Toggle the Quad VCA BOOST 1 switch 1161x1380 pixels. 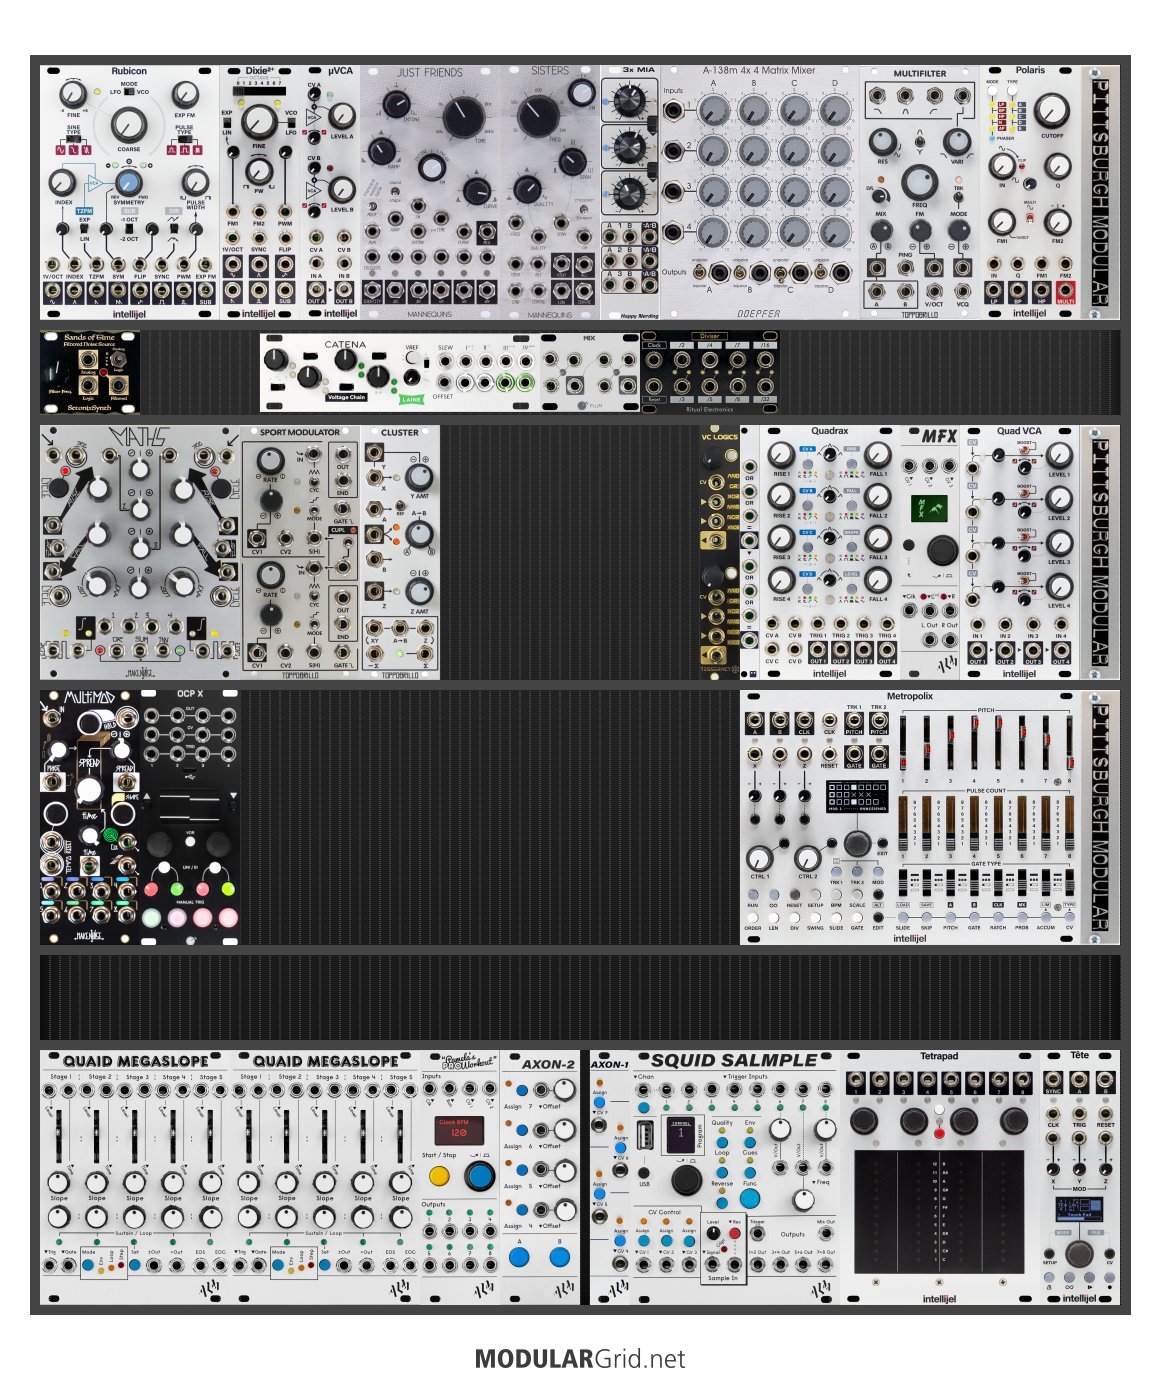pyautogui.click(x=1023, y=449)
